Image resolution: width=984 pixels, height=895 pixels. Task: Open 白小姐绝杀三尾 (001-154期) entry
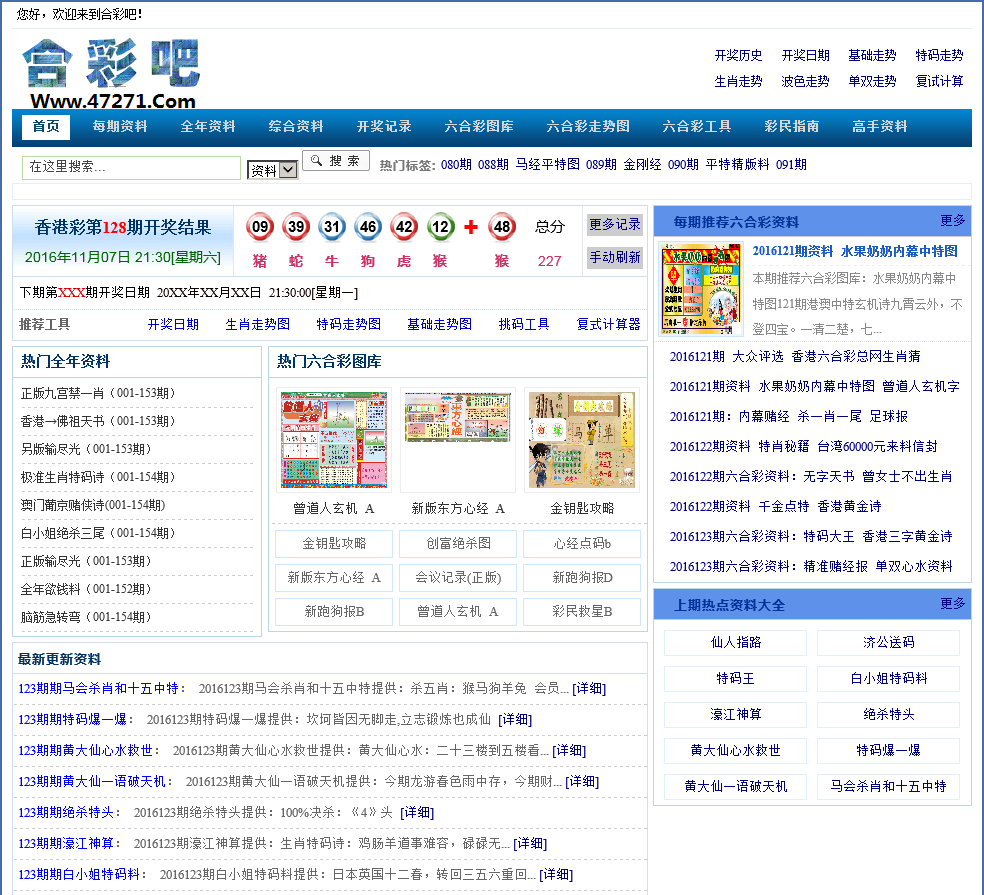tap(99, 533)
